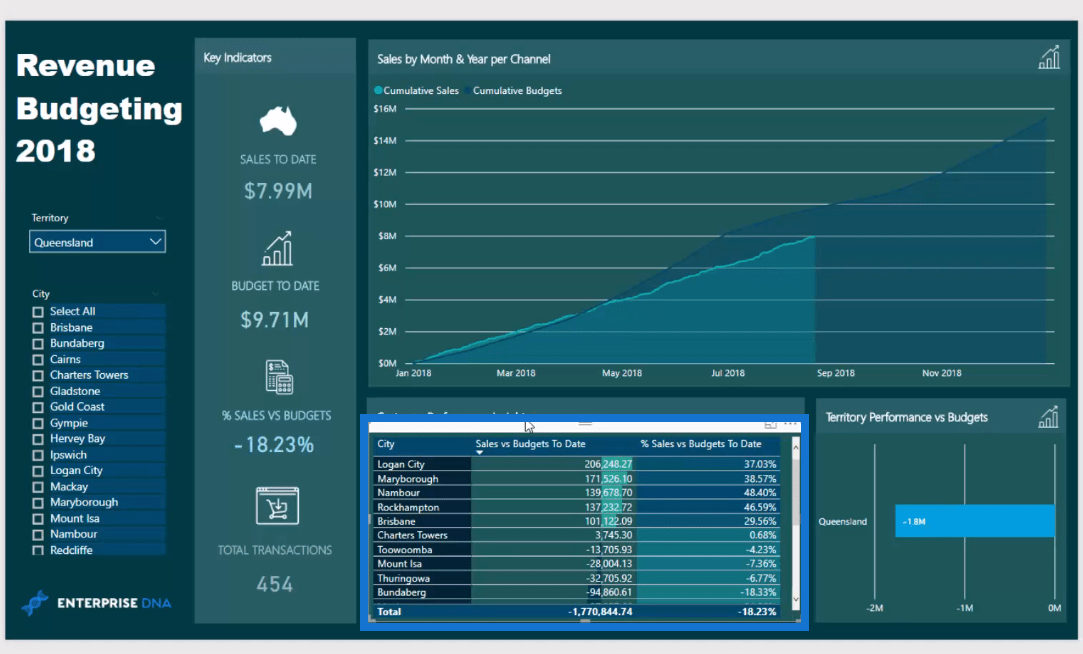The image size is (1083, 654).
Task: Select the Toowoomba row in table
Action: click(x=577, y=550)
